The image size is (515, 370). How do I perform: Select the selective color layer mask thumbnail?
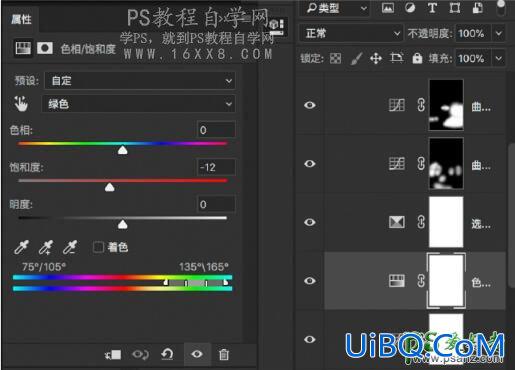pos(446,222)
